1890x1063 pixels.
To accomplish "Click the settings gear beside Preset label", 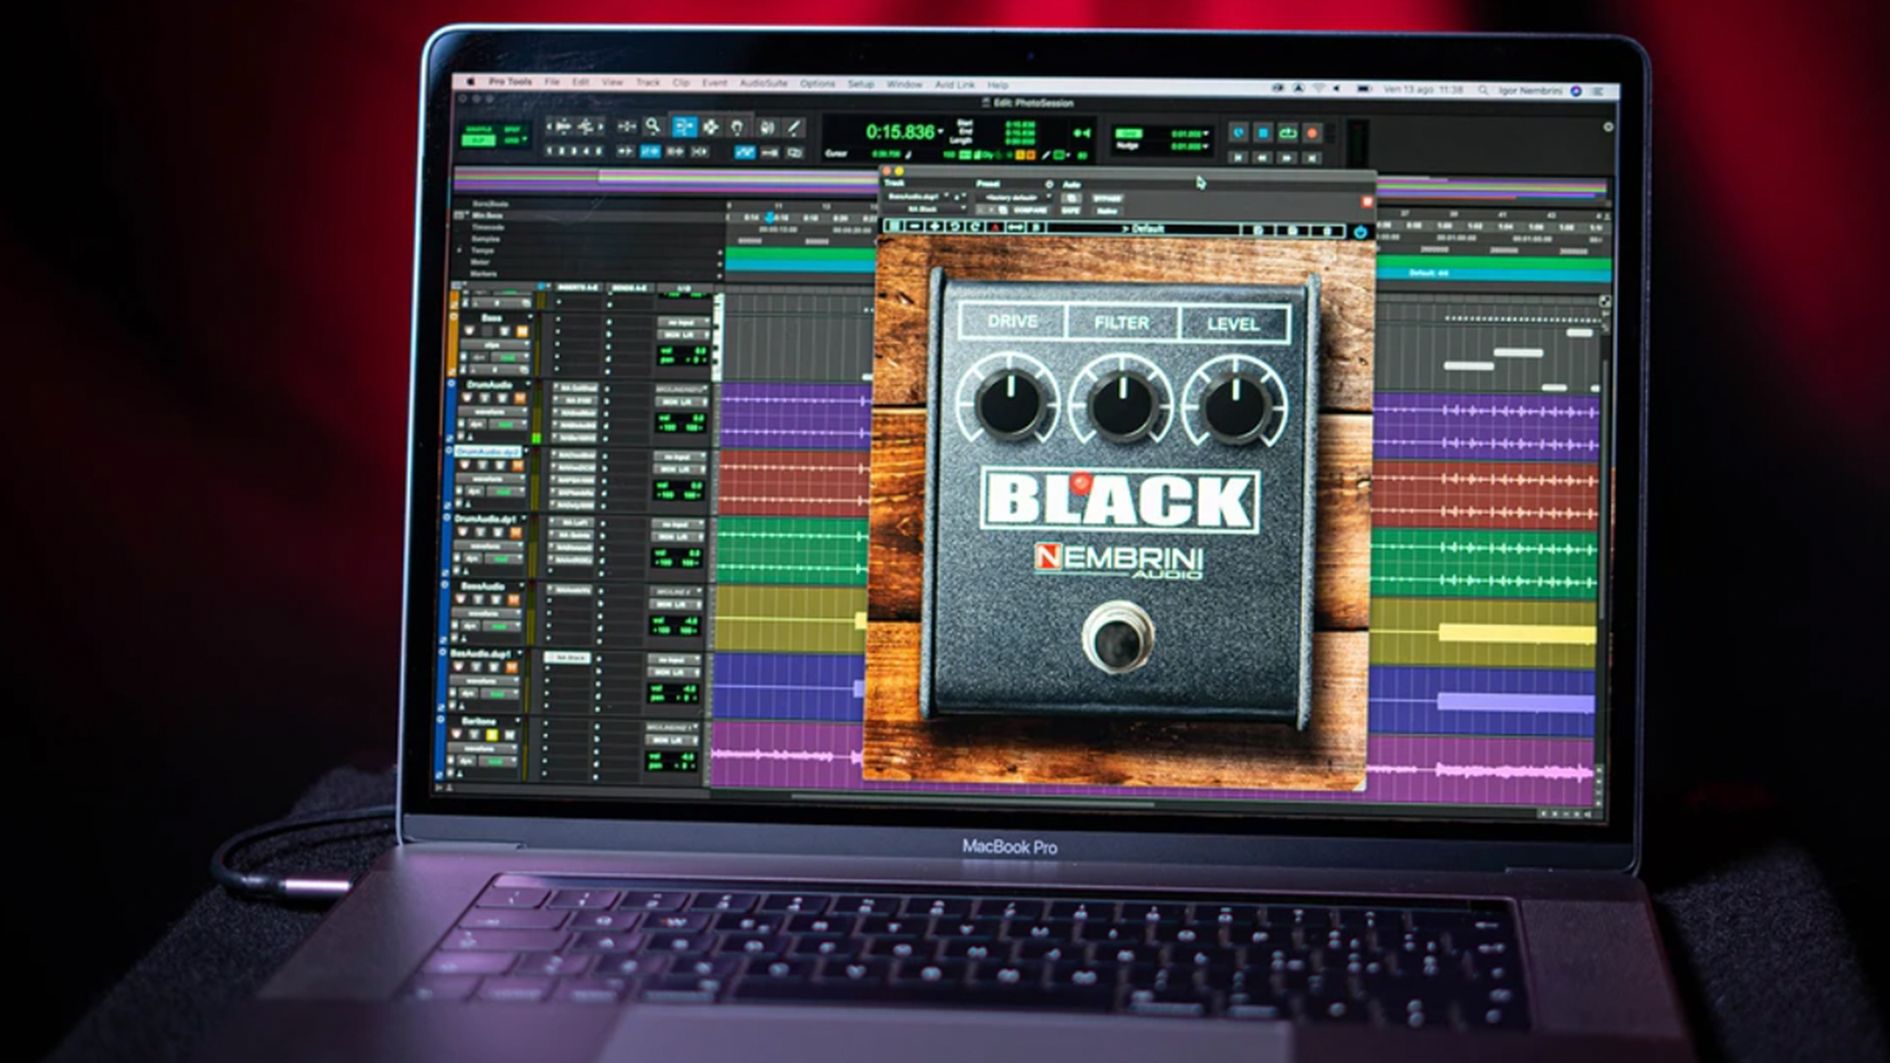I will tap(1049, 184).
